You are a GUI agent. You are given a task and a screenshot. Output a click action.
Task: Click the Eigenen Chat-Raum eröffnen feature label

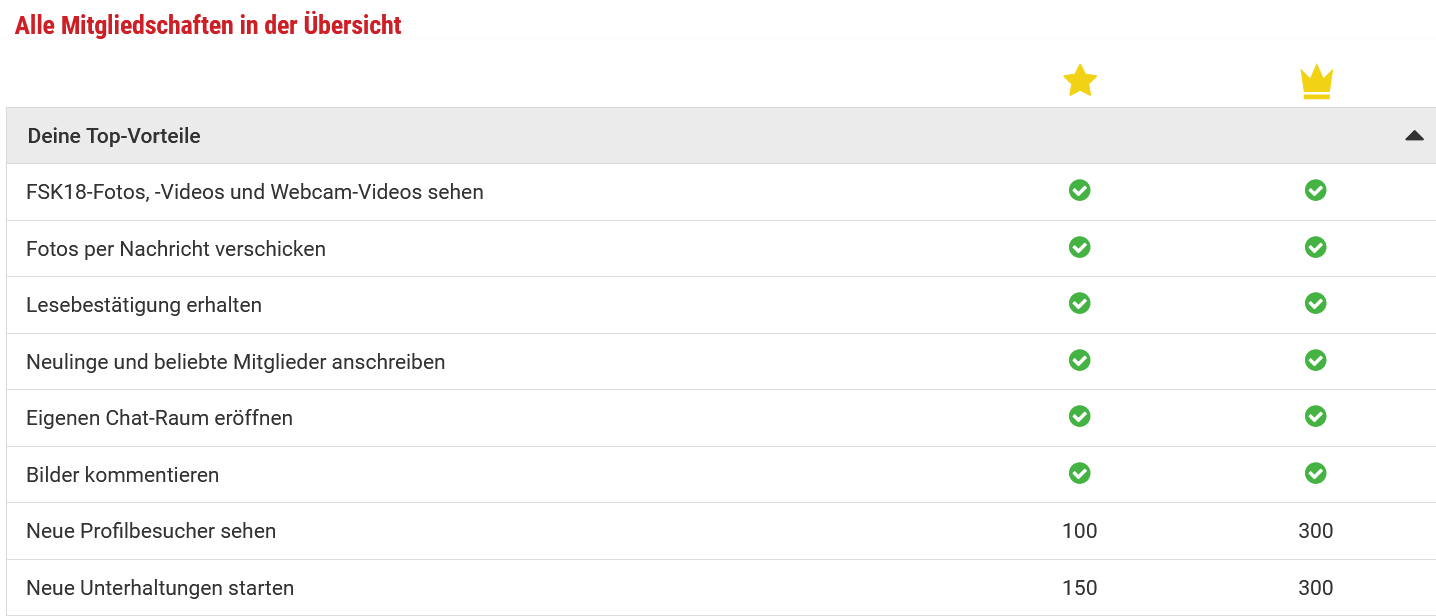(x=160, y=418)
